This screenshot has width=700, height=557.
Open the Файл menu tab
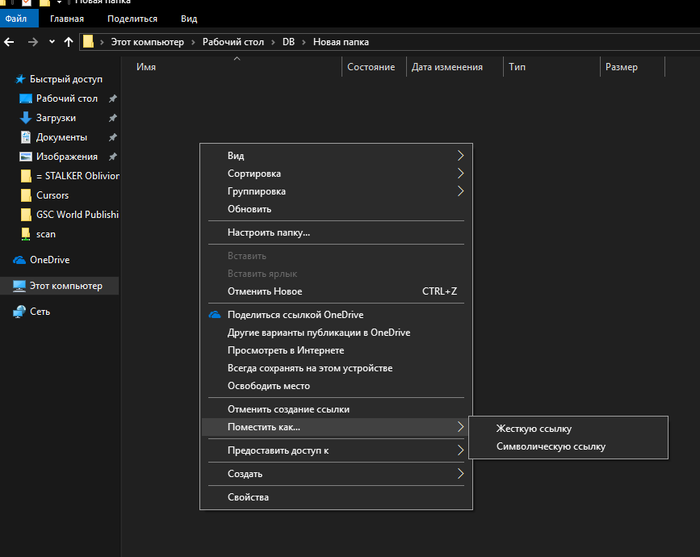(x=18, y=19)
